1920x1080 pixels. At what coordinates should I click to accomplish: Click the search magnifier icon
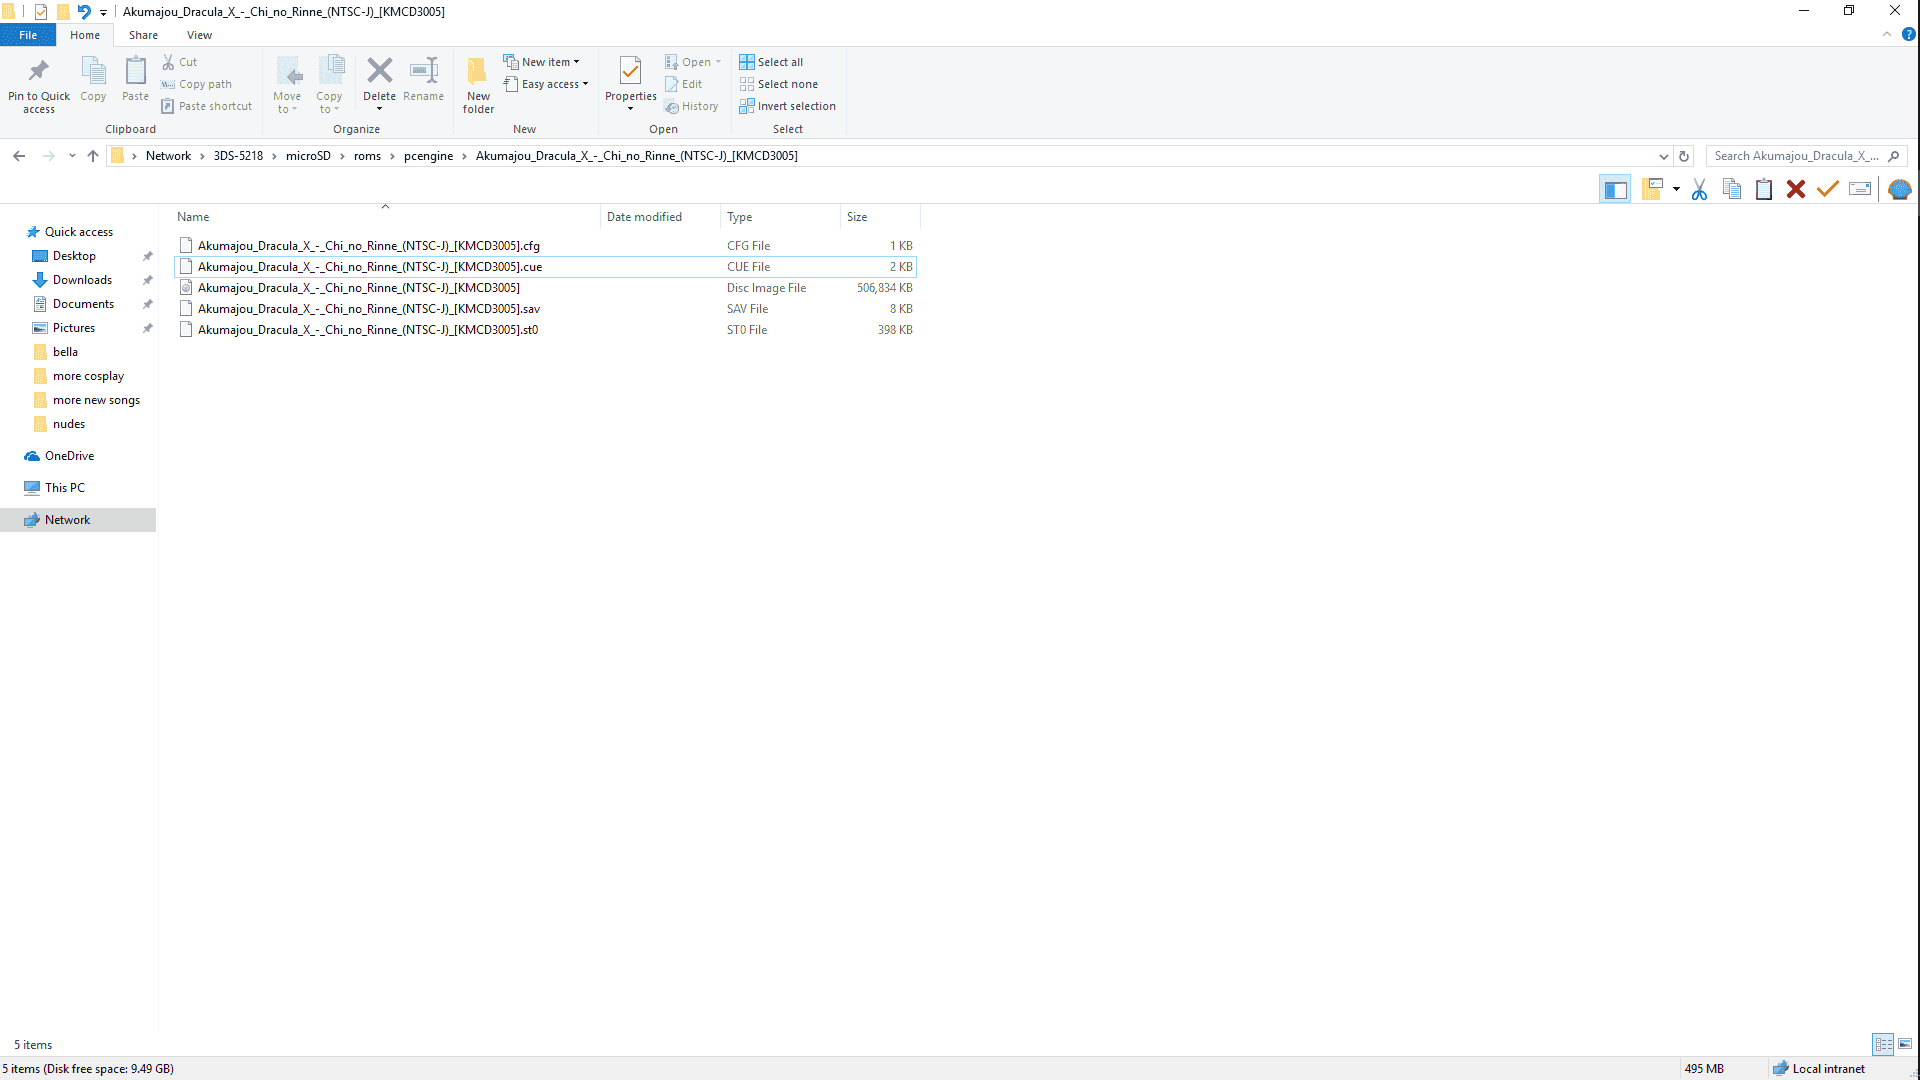1894,156
